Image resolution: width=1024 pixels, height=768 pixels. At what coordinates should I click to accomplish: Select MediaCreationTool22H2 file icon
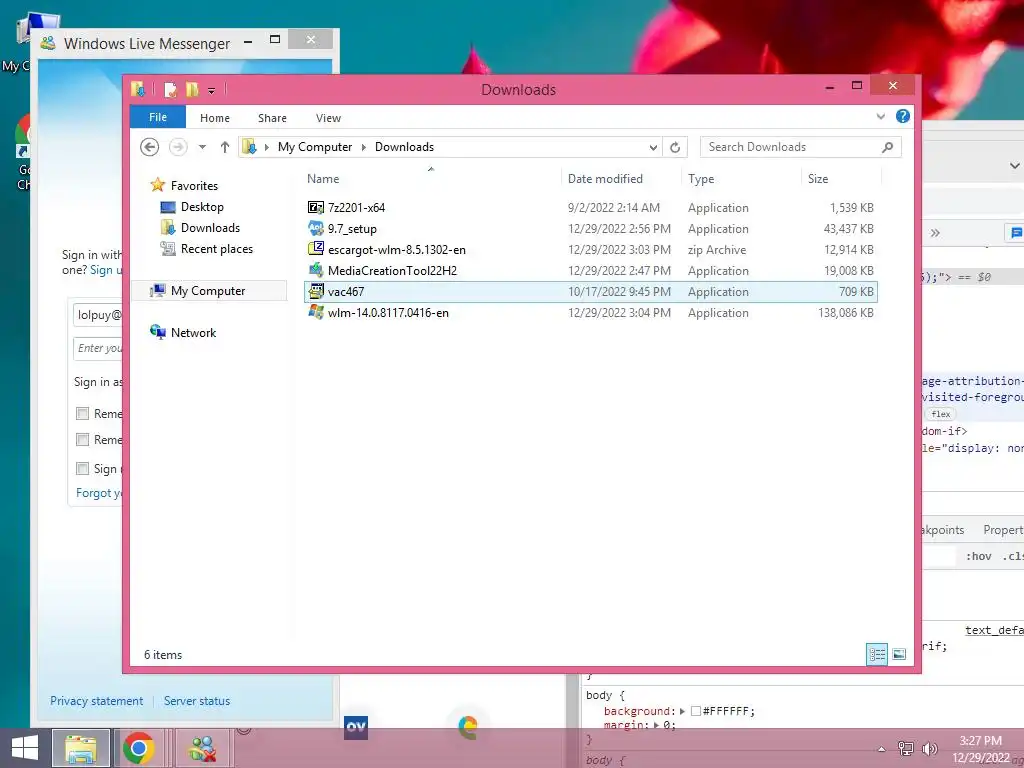tap(315, 270)
